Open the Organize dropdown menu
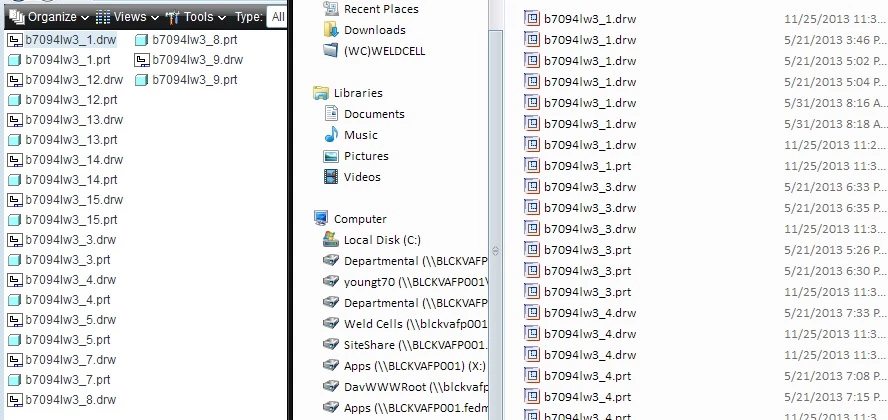888x420 pixels. (50, 17)
